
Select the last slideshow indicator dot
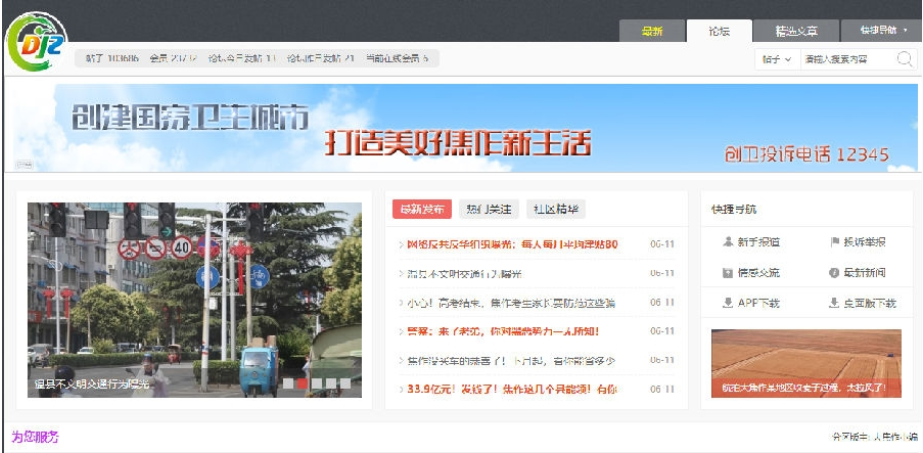[345, 383]
